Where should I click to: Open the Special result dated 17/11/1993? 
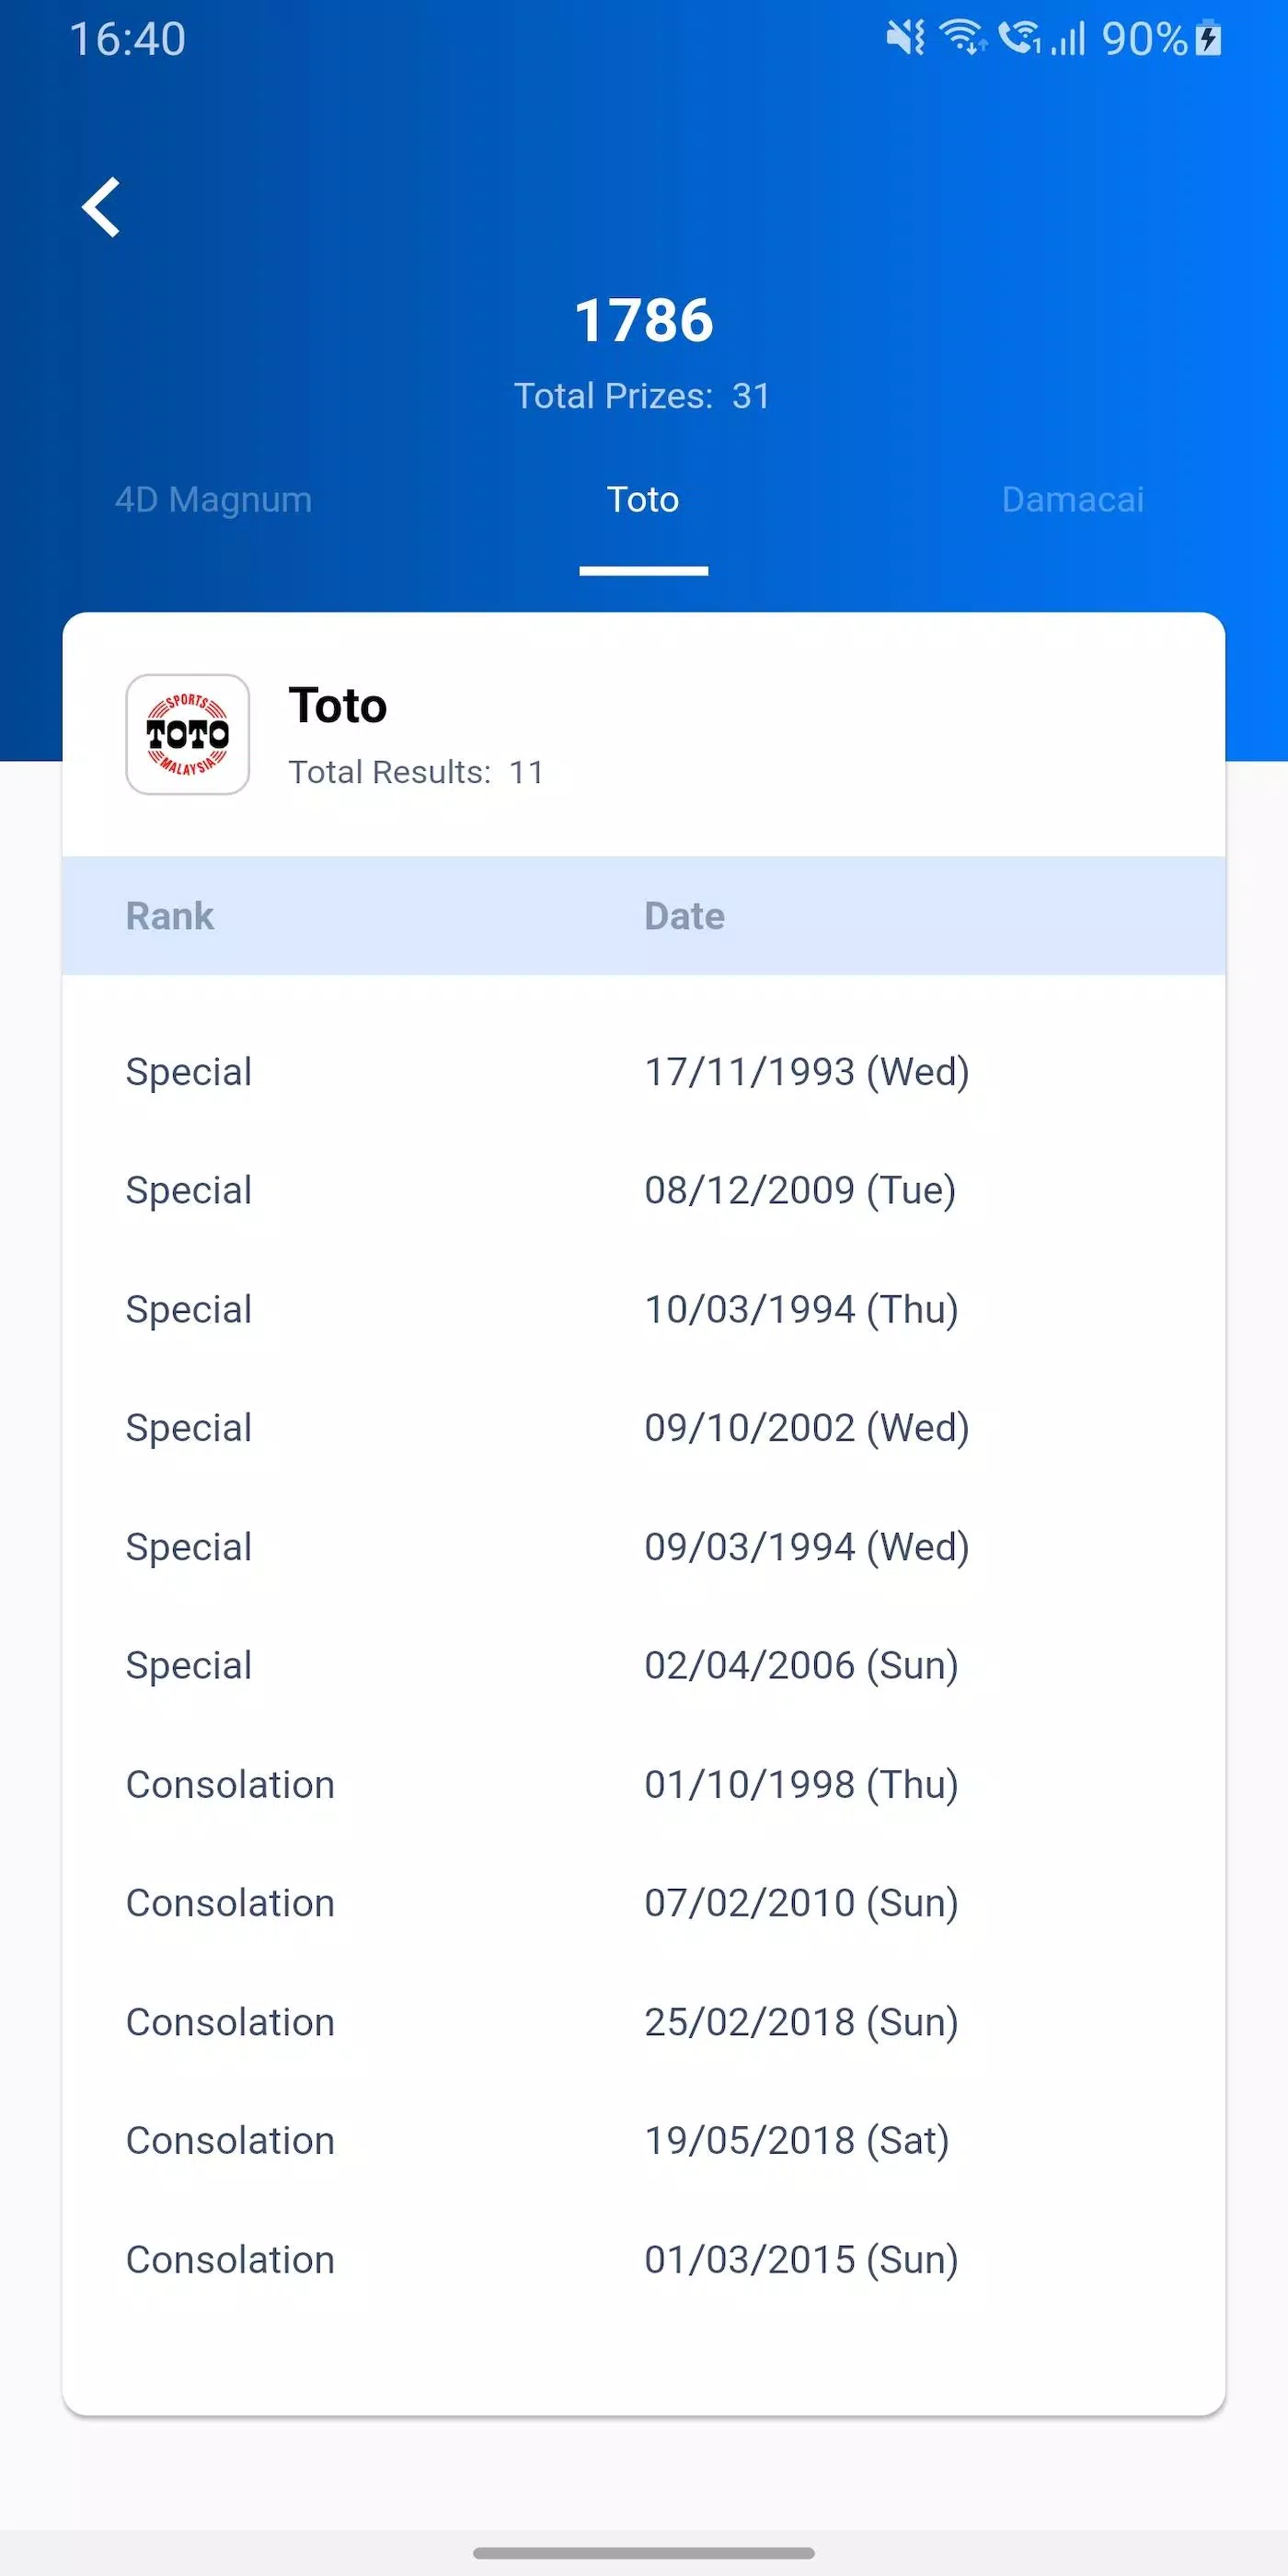644,1072
